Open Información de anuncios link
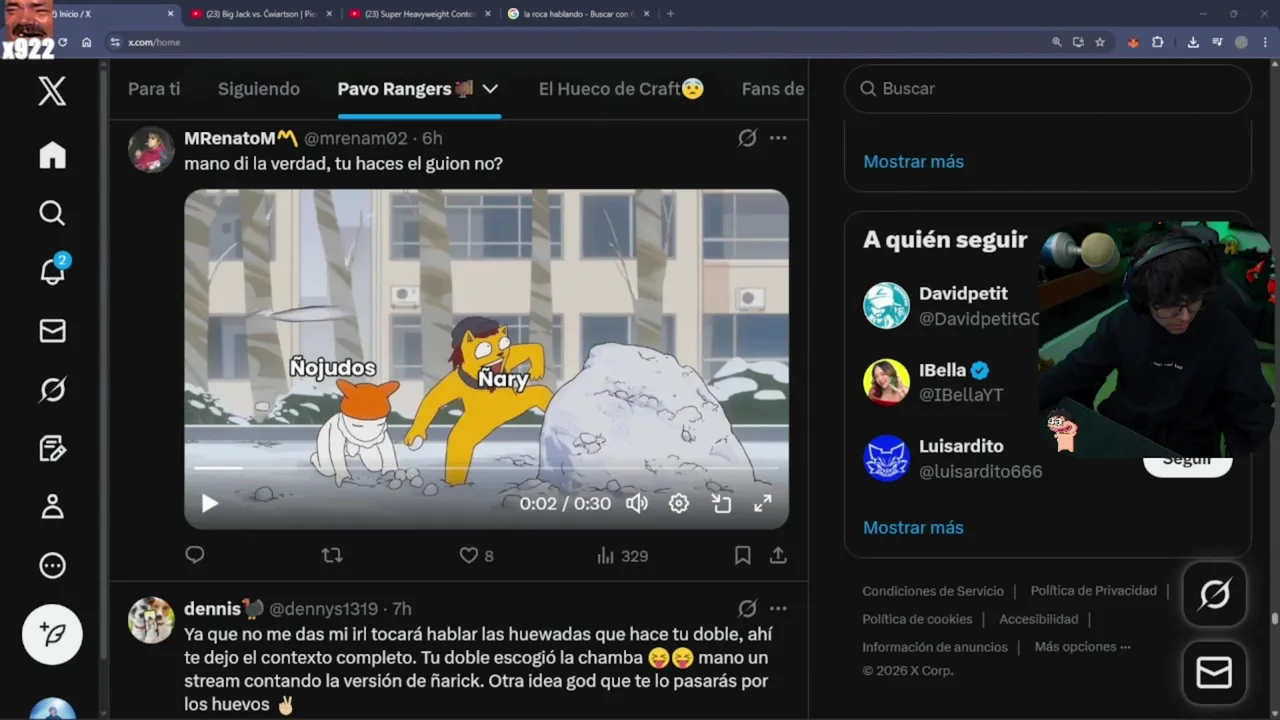Image resolution: width=1280 pixels, height=720 pixels. click(x=935, y=647)
